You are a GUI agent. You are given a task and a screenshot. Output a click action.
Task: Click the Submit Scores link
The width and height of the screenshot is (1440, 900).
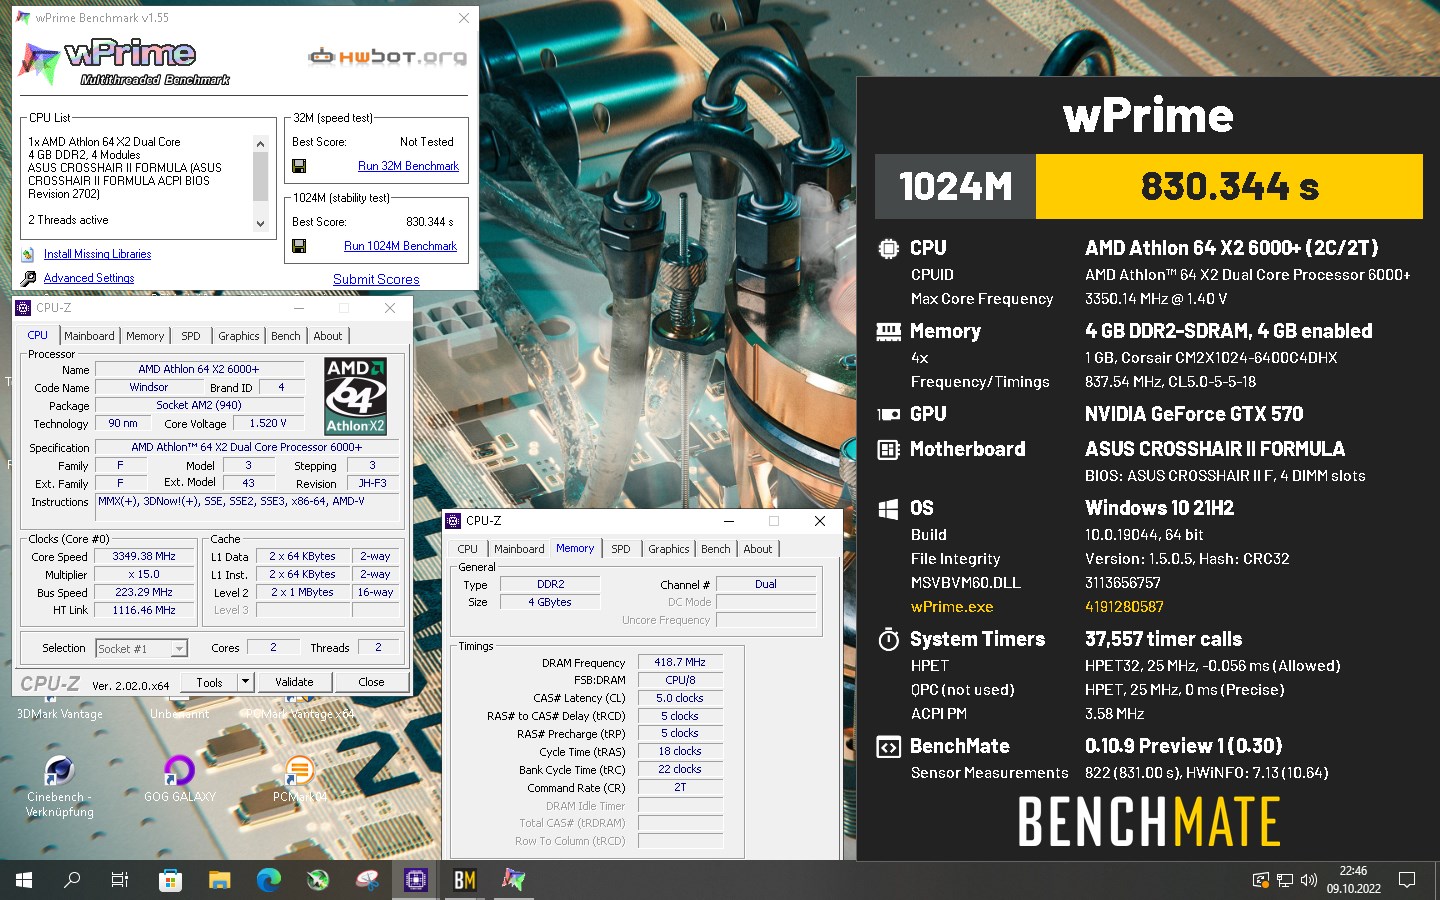(x=376, y=279)
